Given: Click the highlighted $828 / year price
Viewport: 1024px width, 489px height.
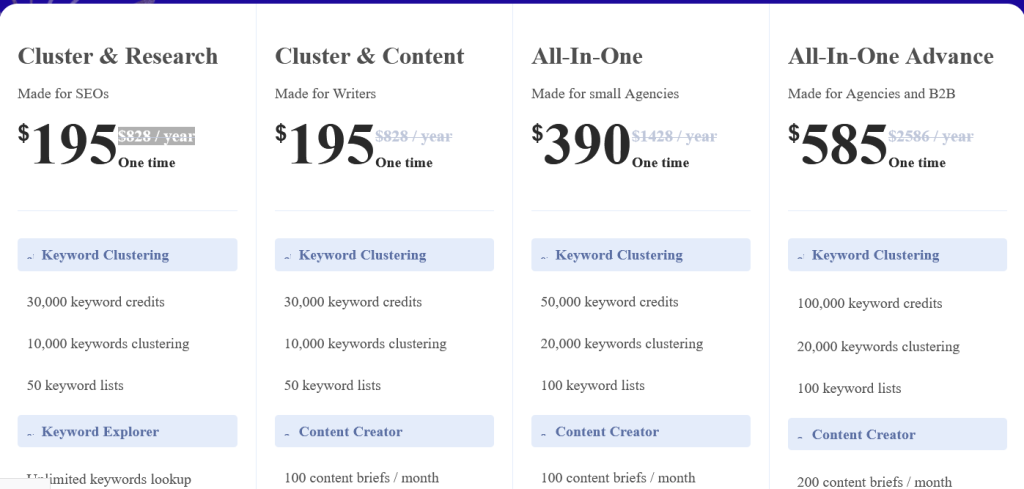Looking at the screenshot, I should click(x=156, y=136).
